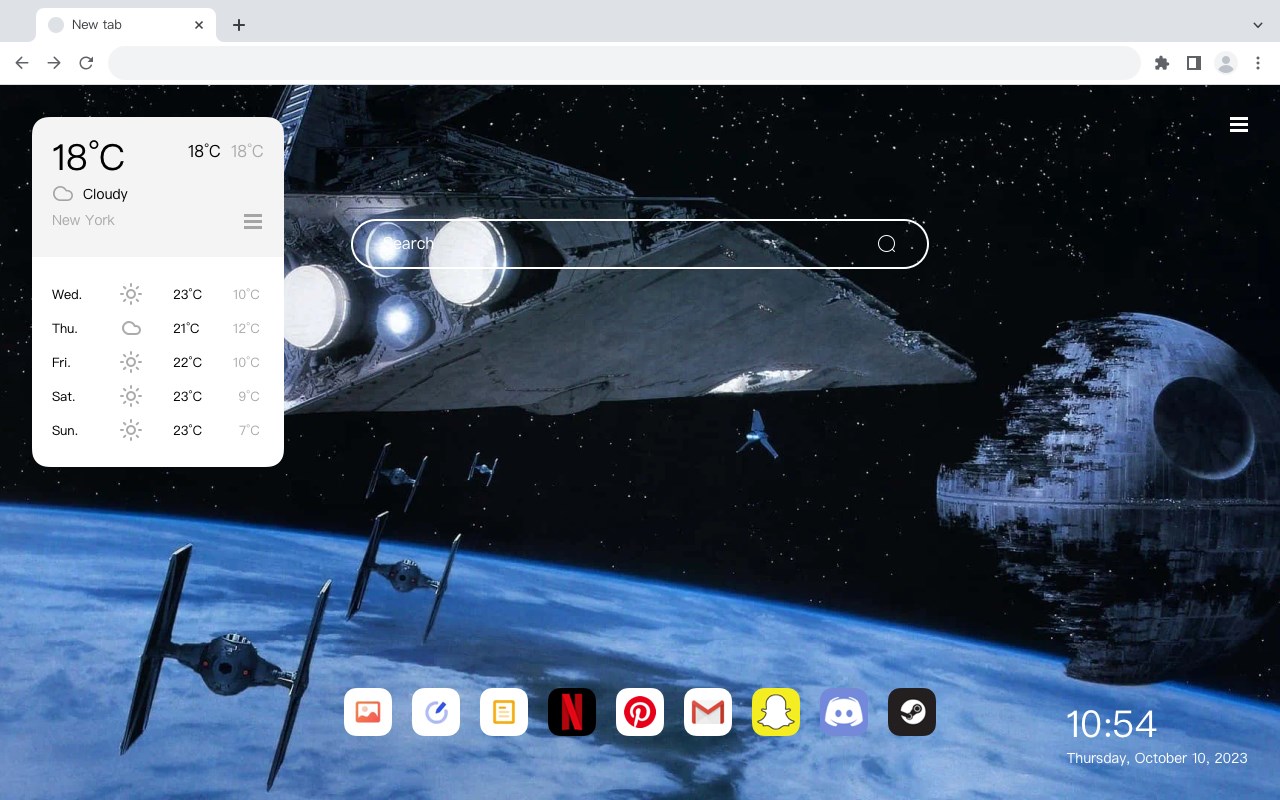This screenshot has width=1280, height=800.
Task: Click the Cloudy condition text
Action: (105, 194)
